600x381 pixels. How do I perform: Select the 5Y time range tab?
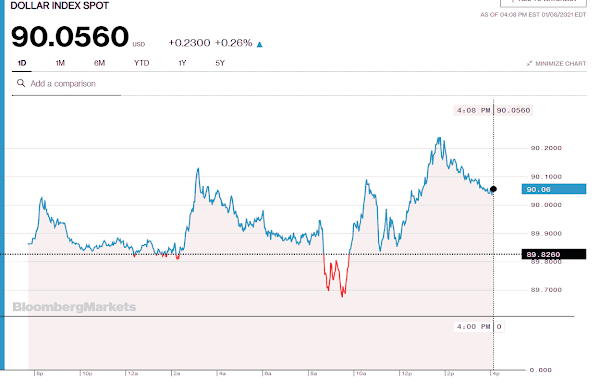point(220,63)
